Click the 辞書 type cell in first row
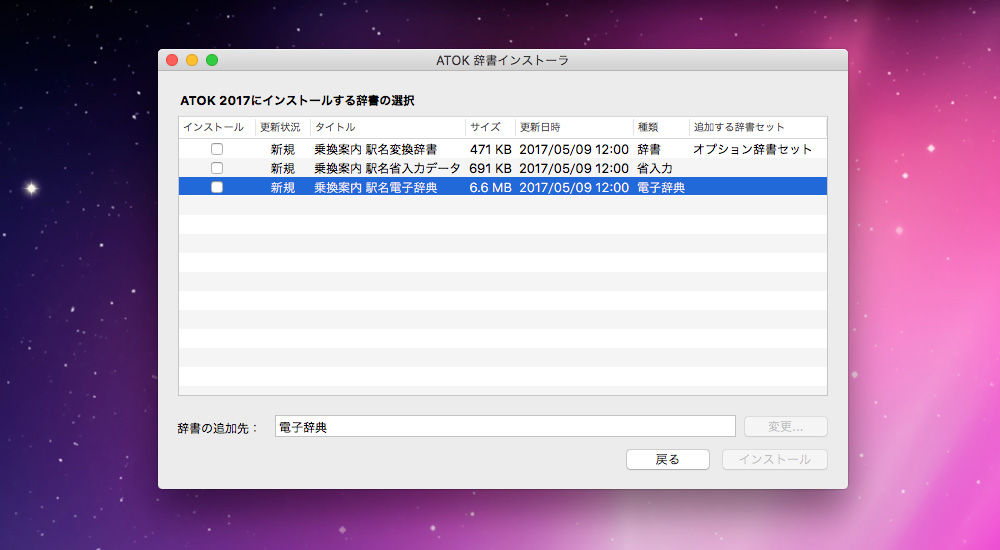This screenshot has height=550, width=1000. point(649,149)
